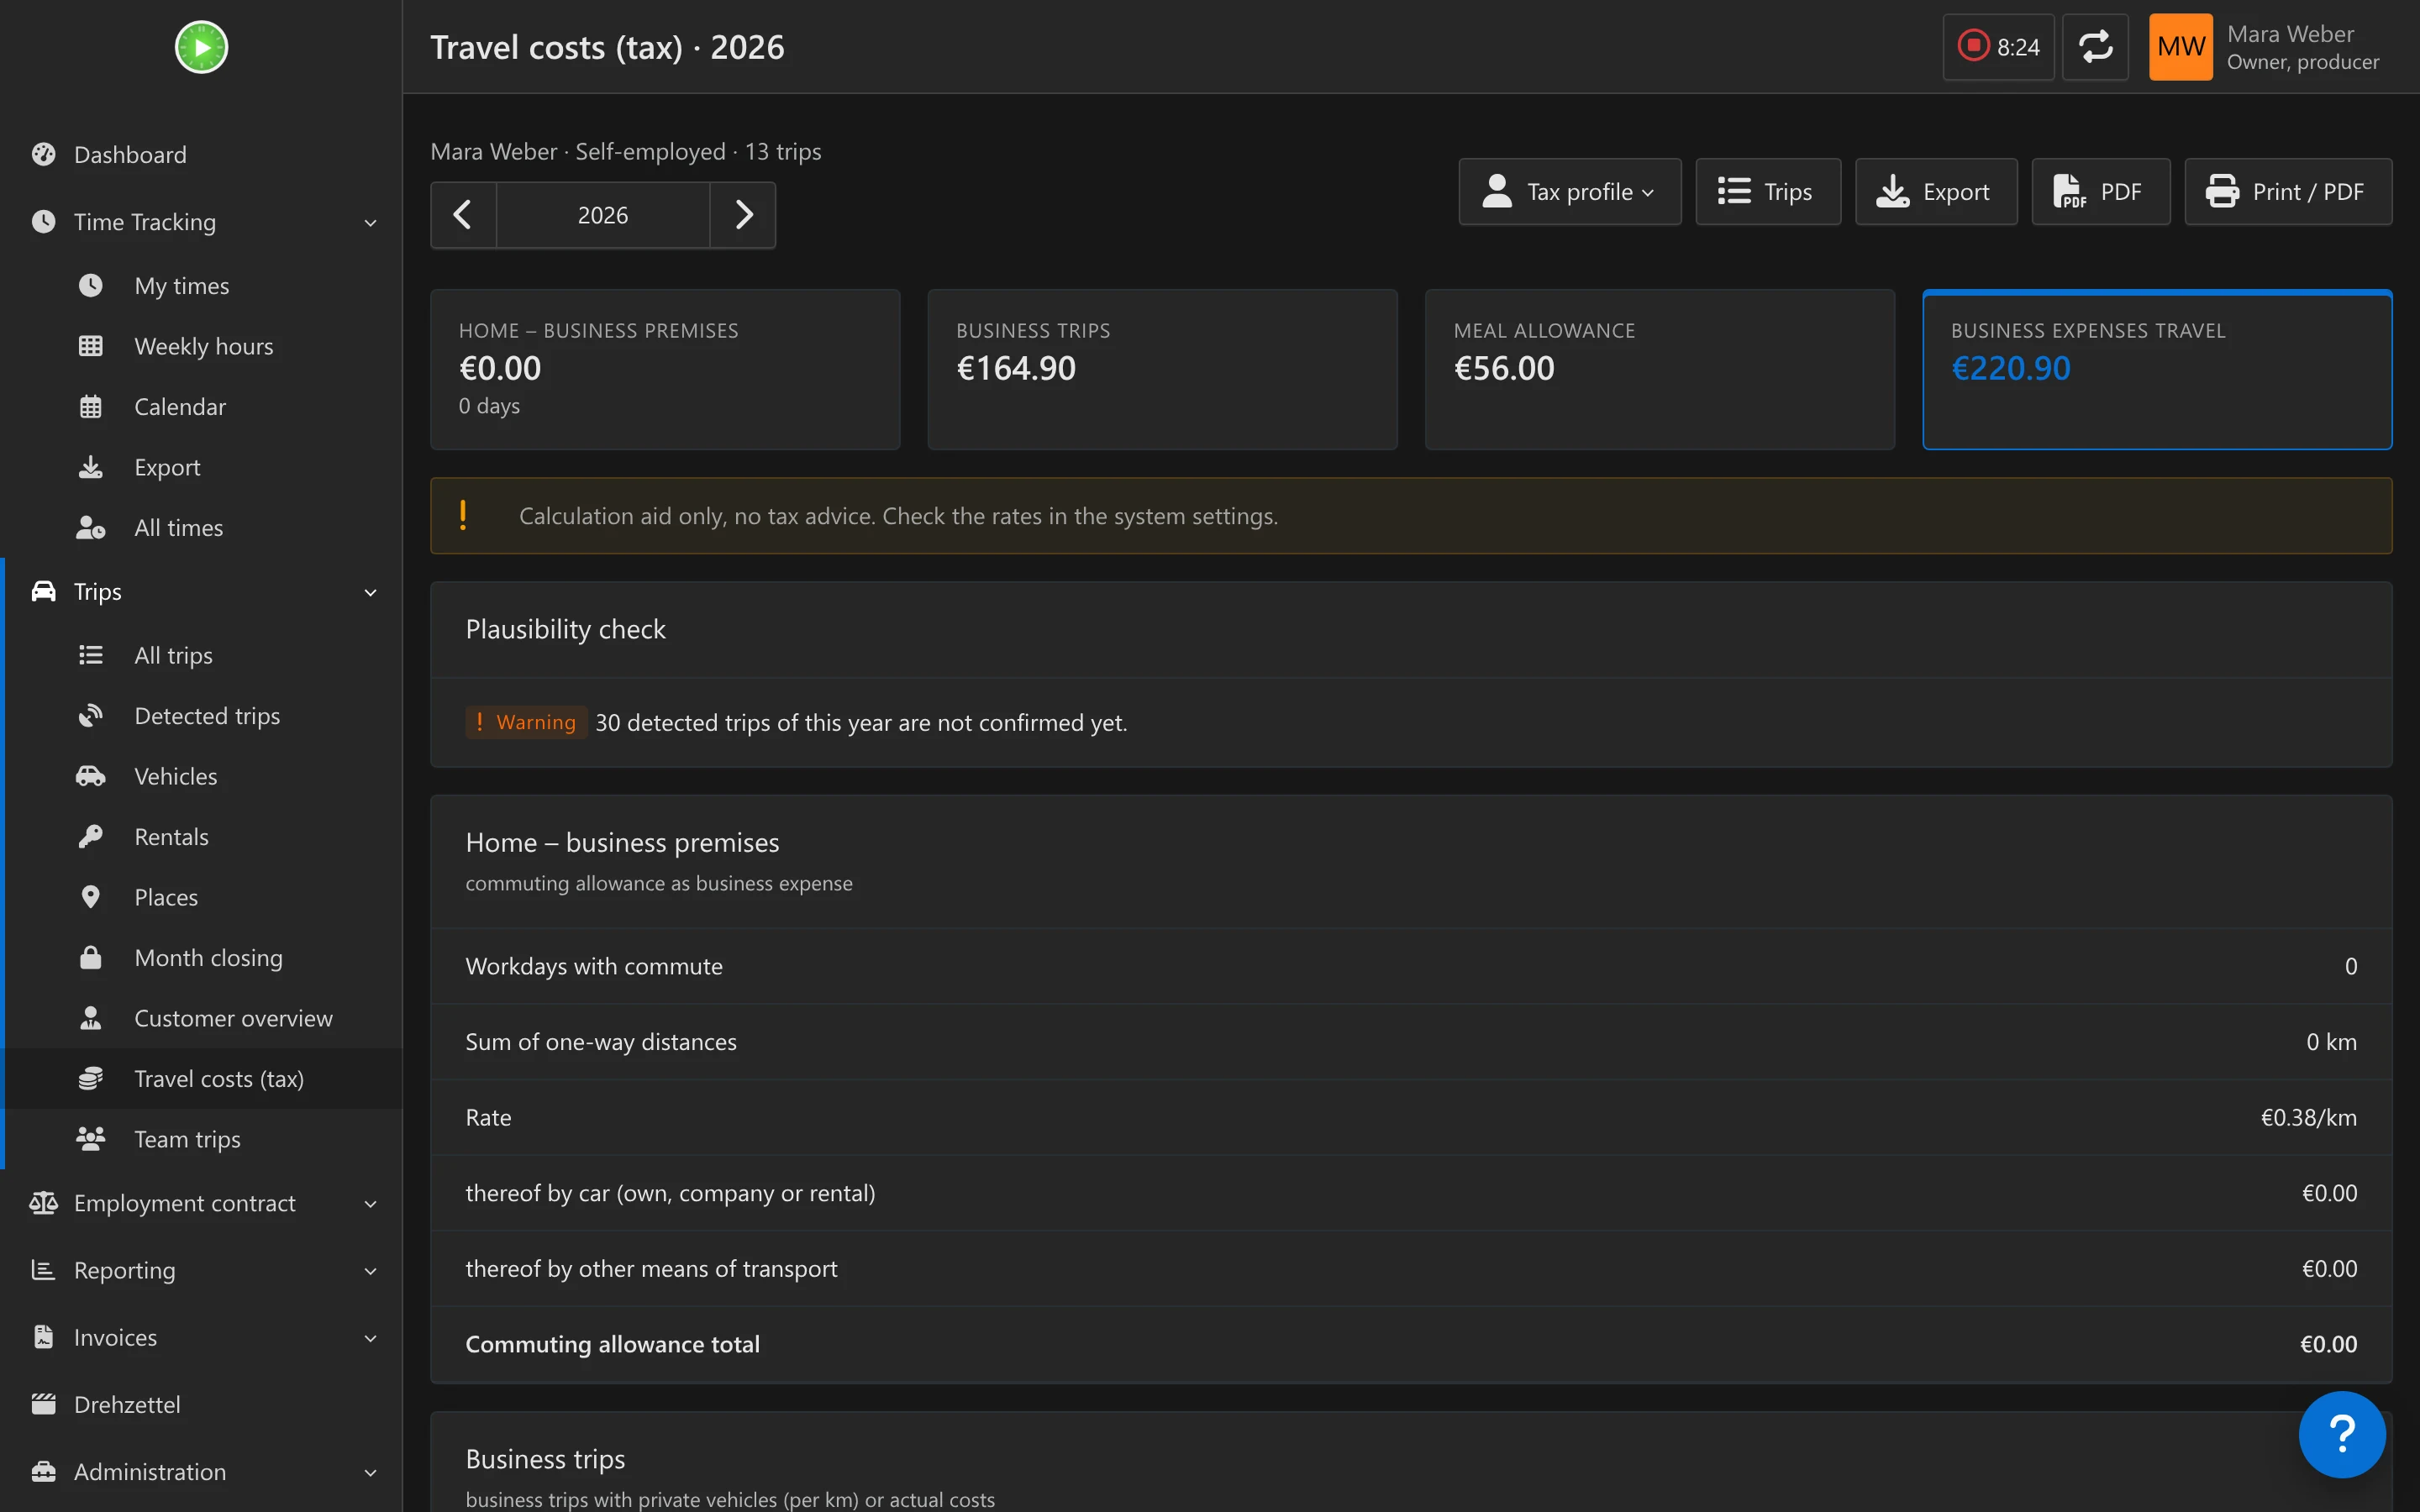
Task: Open Vehicles page
Action: [201, 776]
